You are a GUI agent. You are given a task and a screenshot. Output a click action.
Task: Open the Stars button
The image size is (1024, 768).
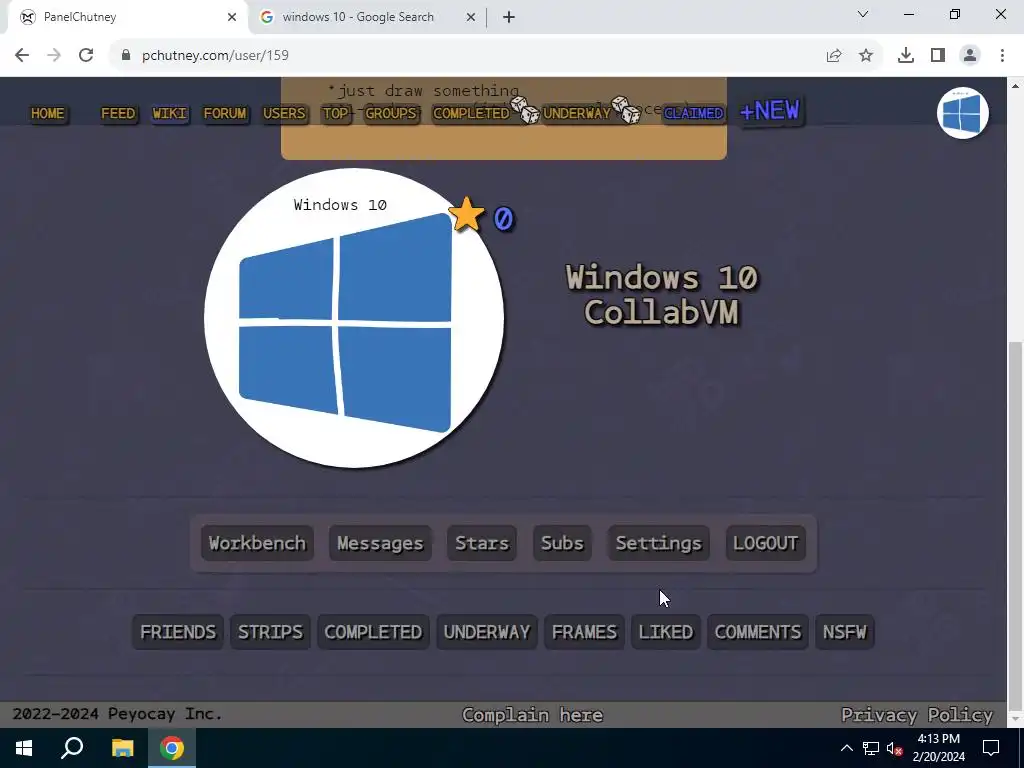point(482,543)
